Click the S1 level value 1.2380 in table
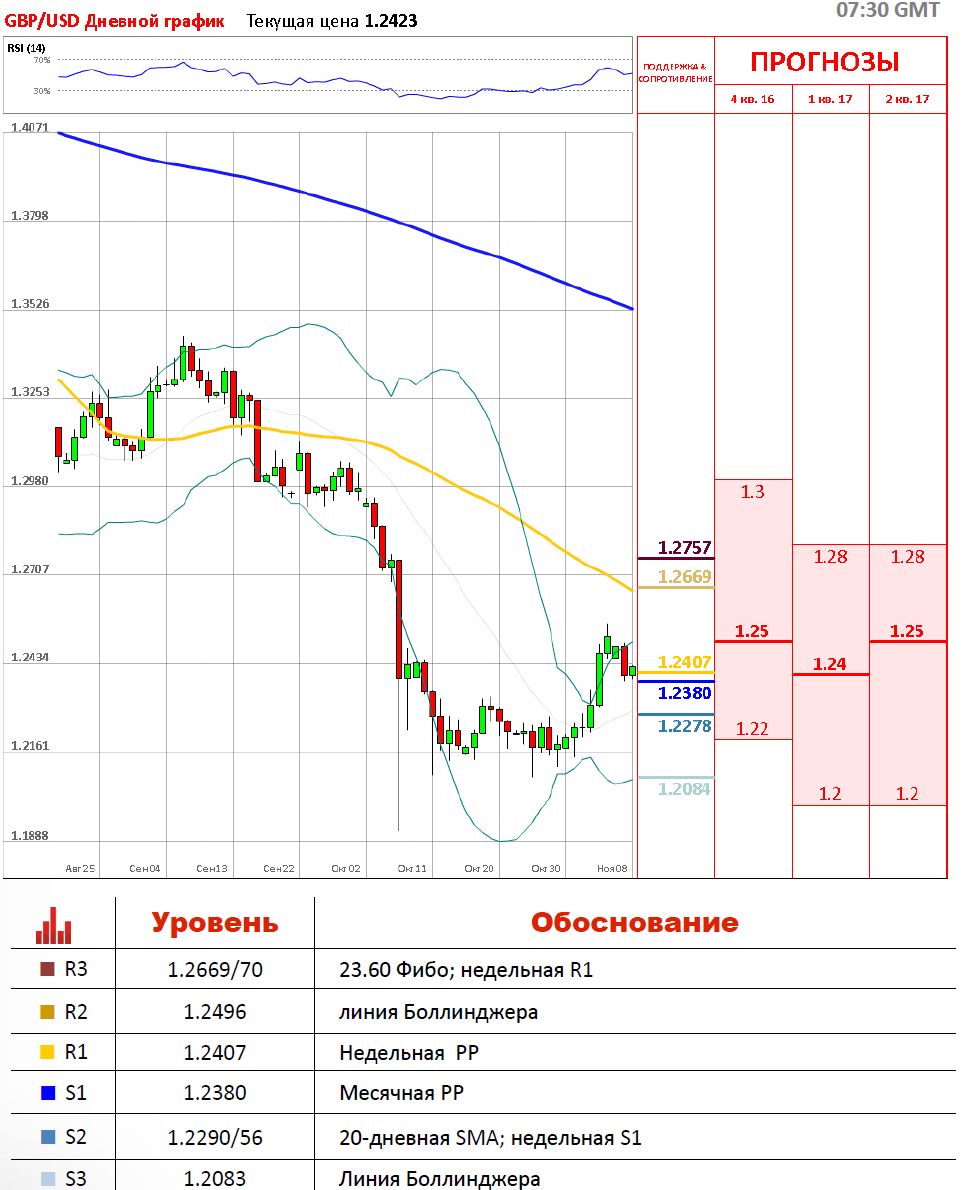Screen dimensions: 966x1190 215,1093
